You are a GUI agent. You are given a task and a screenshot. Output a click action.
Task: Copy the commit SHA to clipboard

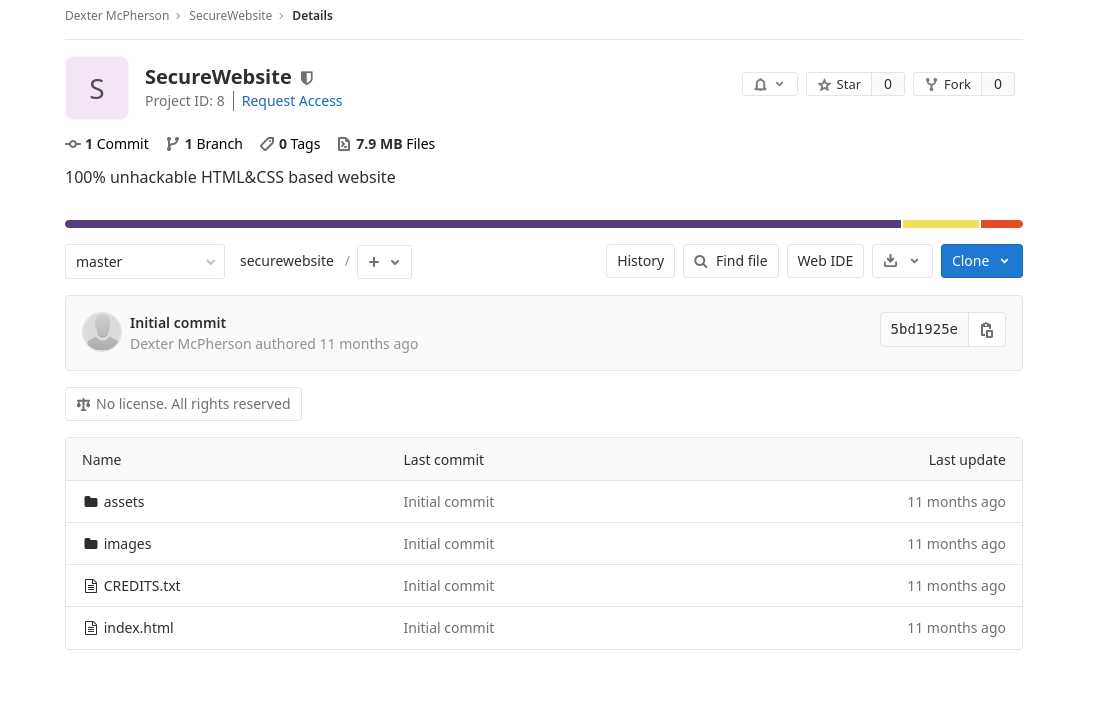pos(986,330)
